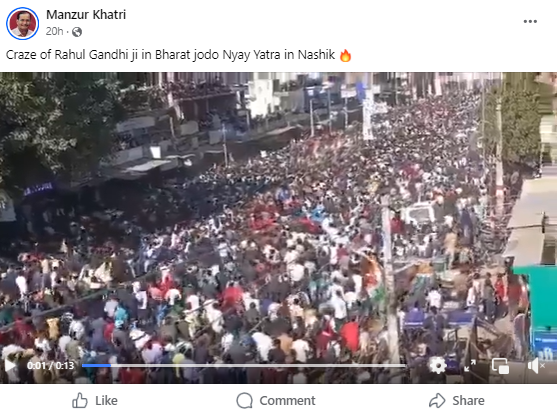Open the 20h post timestamp link
Screen dimensions: 557x416
[x=54, y=32]
